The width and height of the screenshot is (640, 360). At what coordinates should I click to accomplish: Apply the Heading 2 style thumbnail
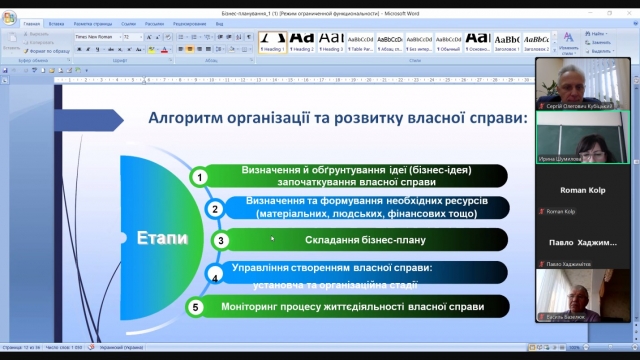point(302,42)
